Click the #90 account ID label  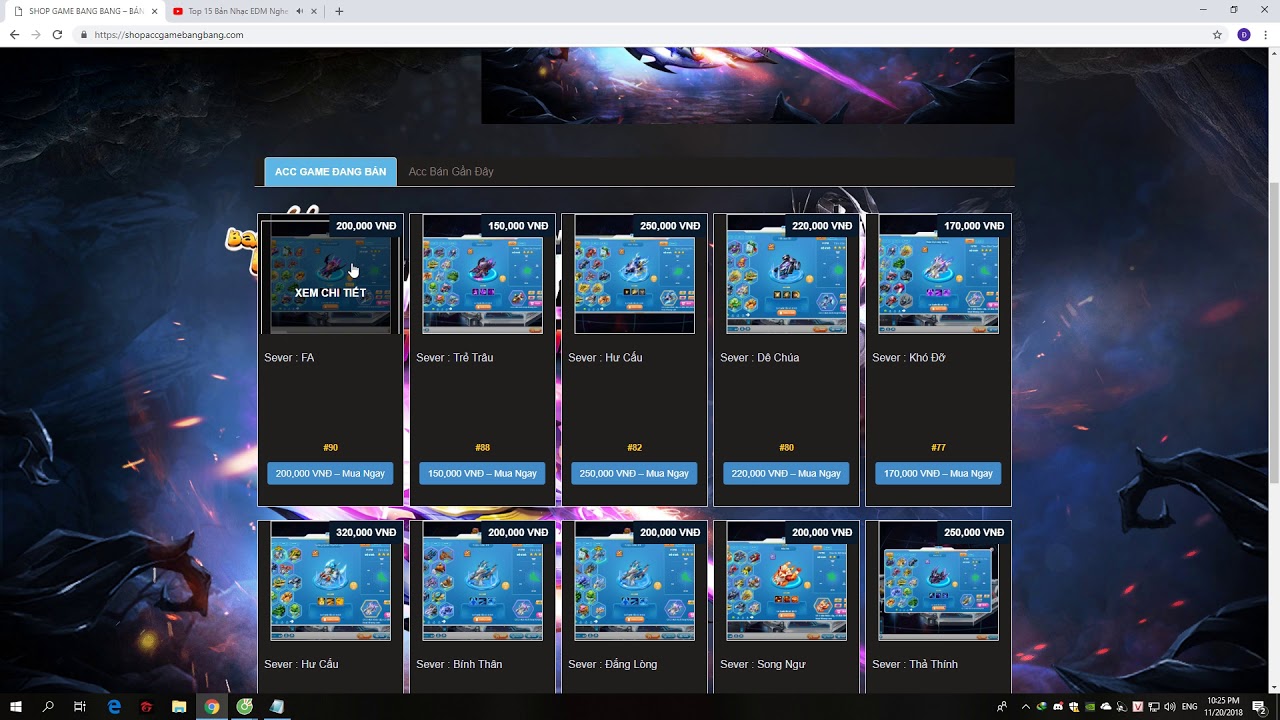pos(331,448)
